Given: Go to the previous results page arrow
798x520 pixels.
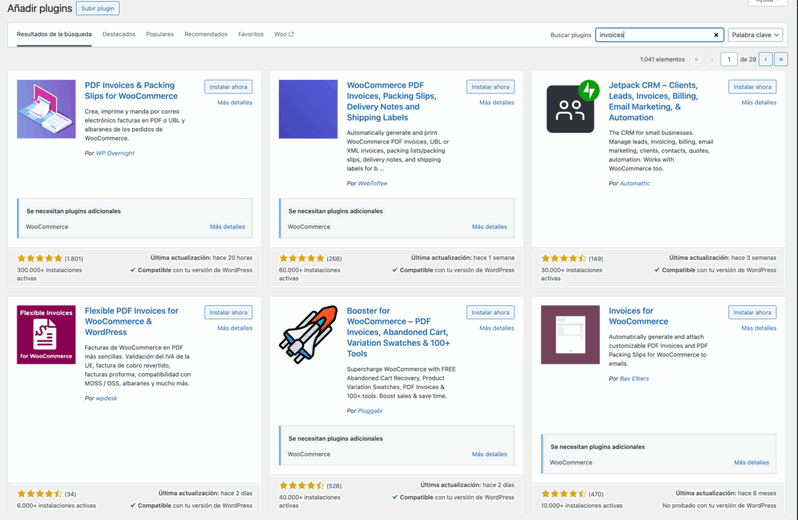Looking at the screenshot, I should pos(712,60).
